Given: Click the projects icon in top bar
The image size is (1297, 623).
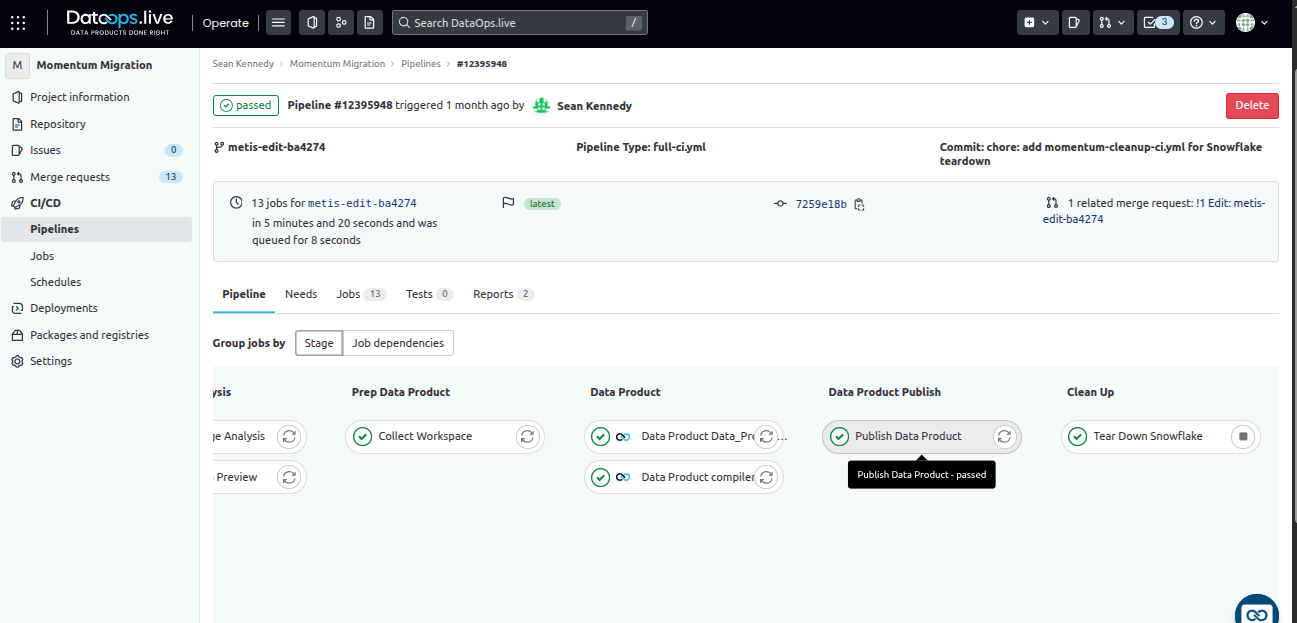Looking at the screenshot, I should 313,22.
